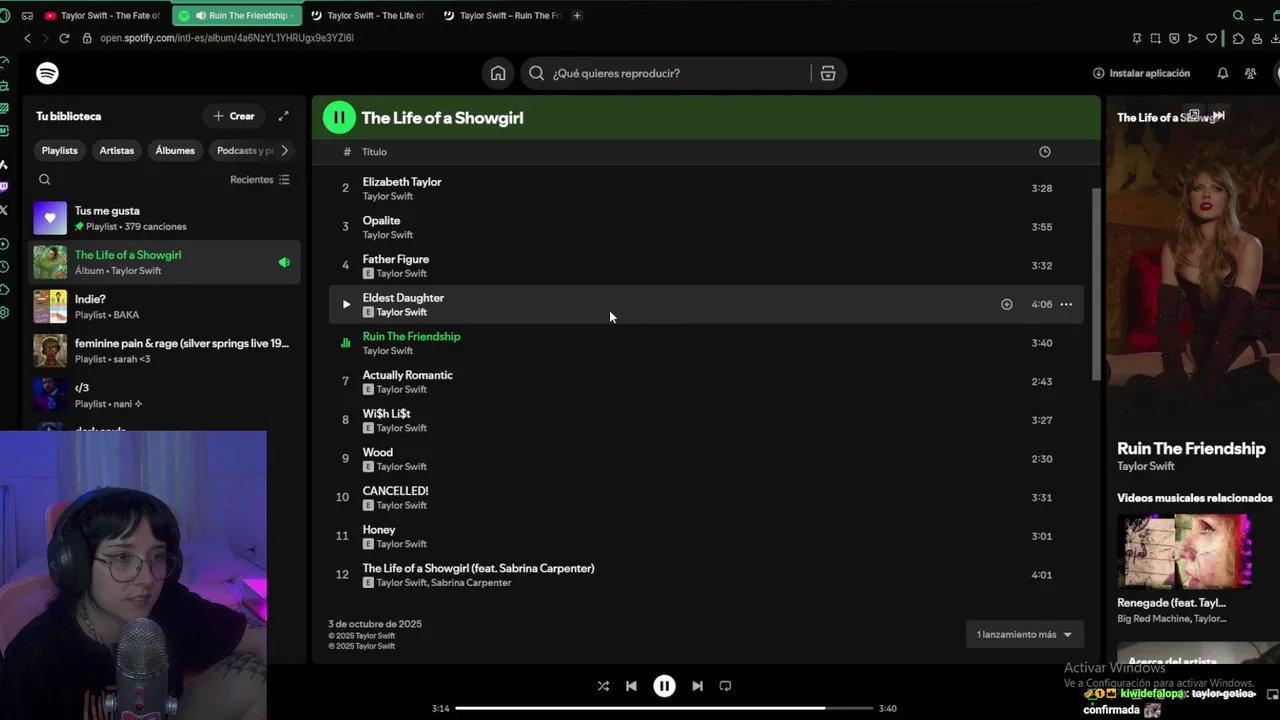Expand the library panel with arrows icon

pyautogui.click(x=283, y=116)
